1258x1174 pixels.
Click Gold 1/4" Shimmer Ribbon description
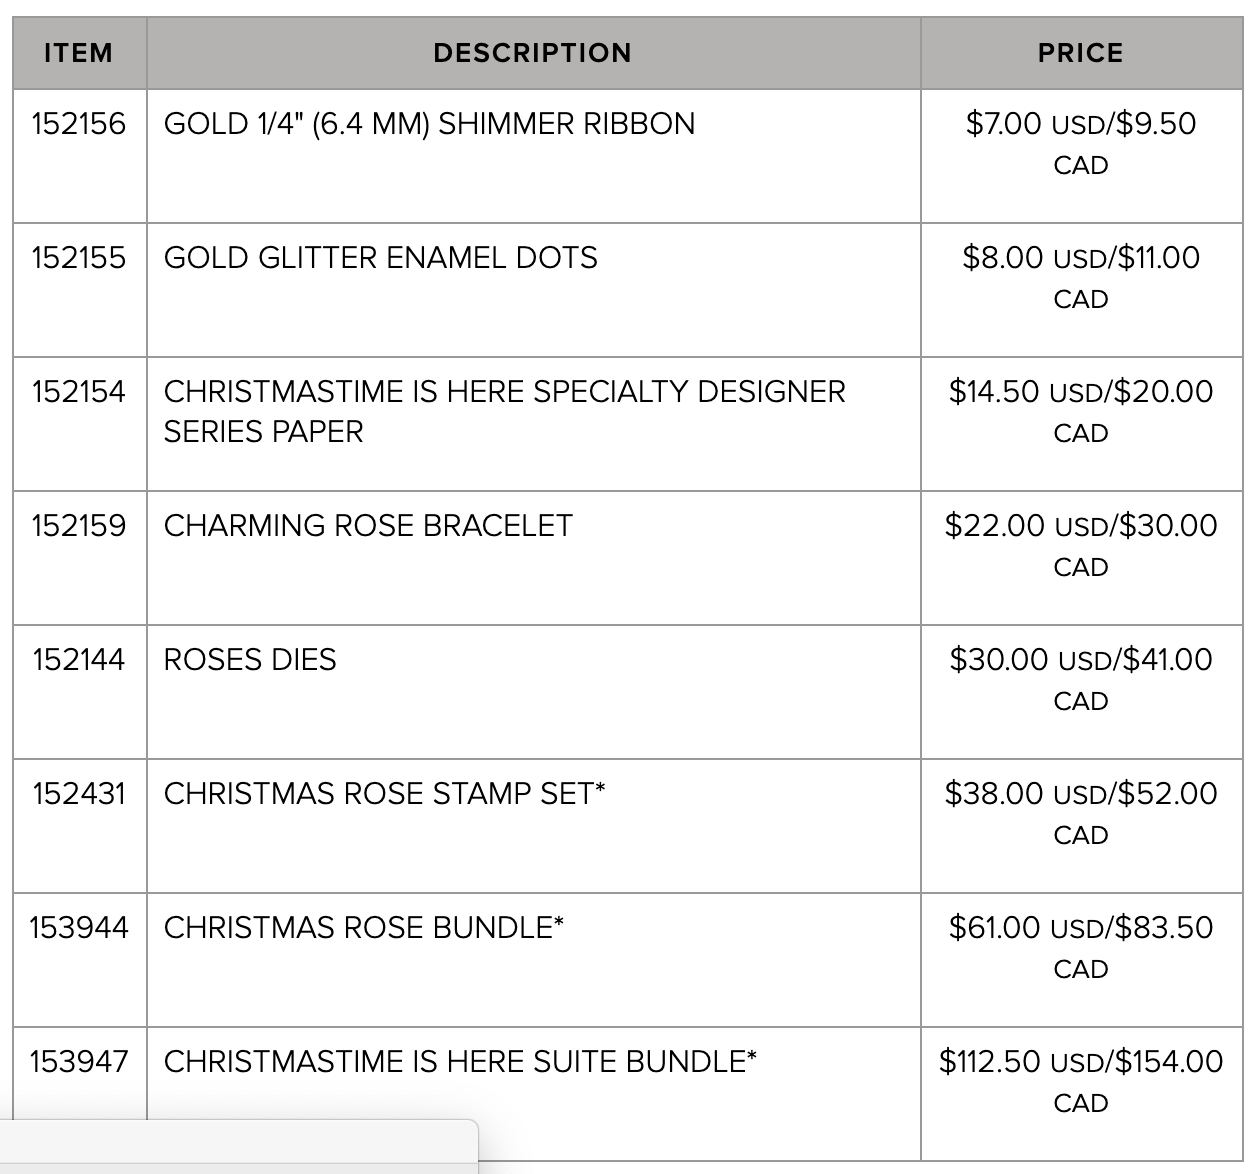[x=430, y=124]
